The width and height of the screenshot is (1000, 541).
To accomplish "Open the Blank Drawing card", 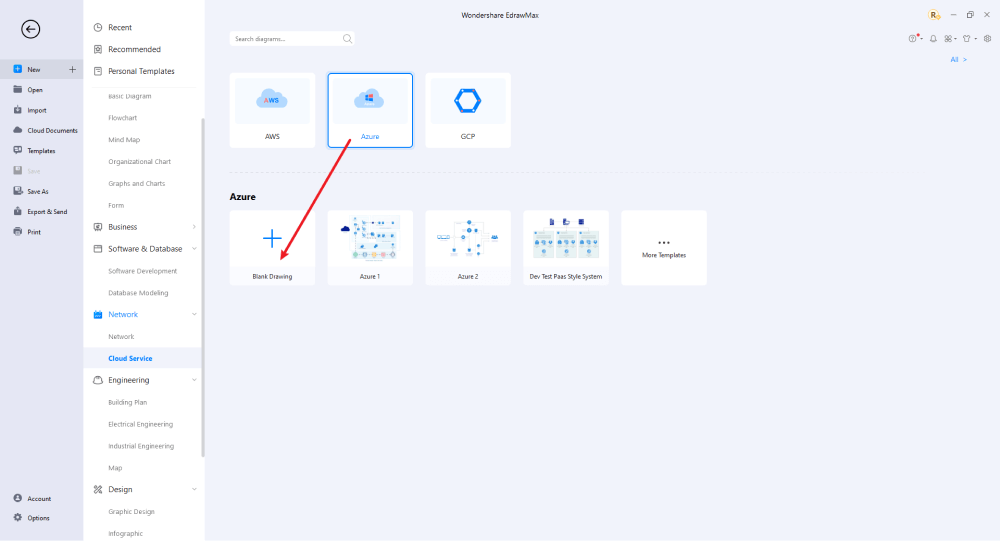I will 272,248.
